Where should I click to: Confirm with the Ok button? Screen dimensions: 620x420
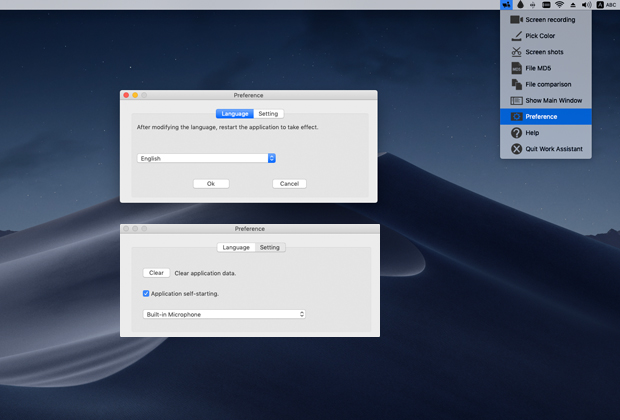coord(211,184)
